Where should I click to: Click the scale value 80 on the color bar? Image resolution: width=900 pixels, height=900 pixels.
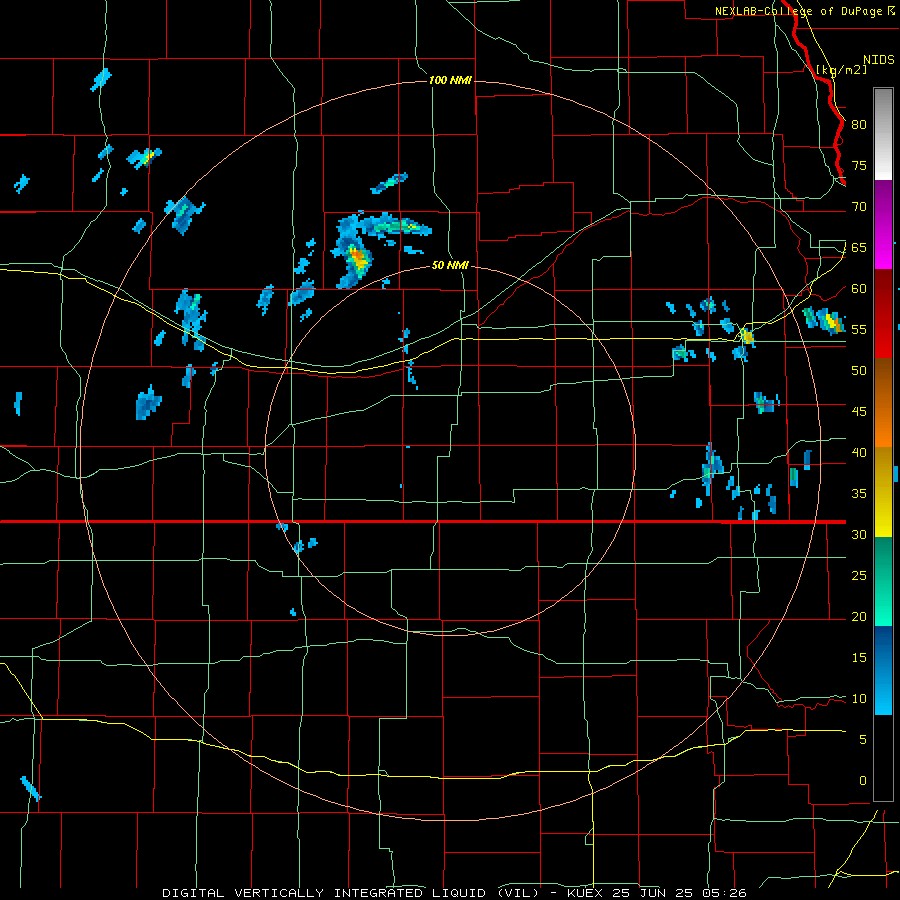pyautogui.click(x=859, y=125)
